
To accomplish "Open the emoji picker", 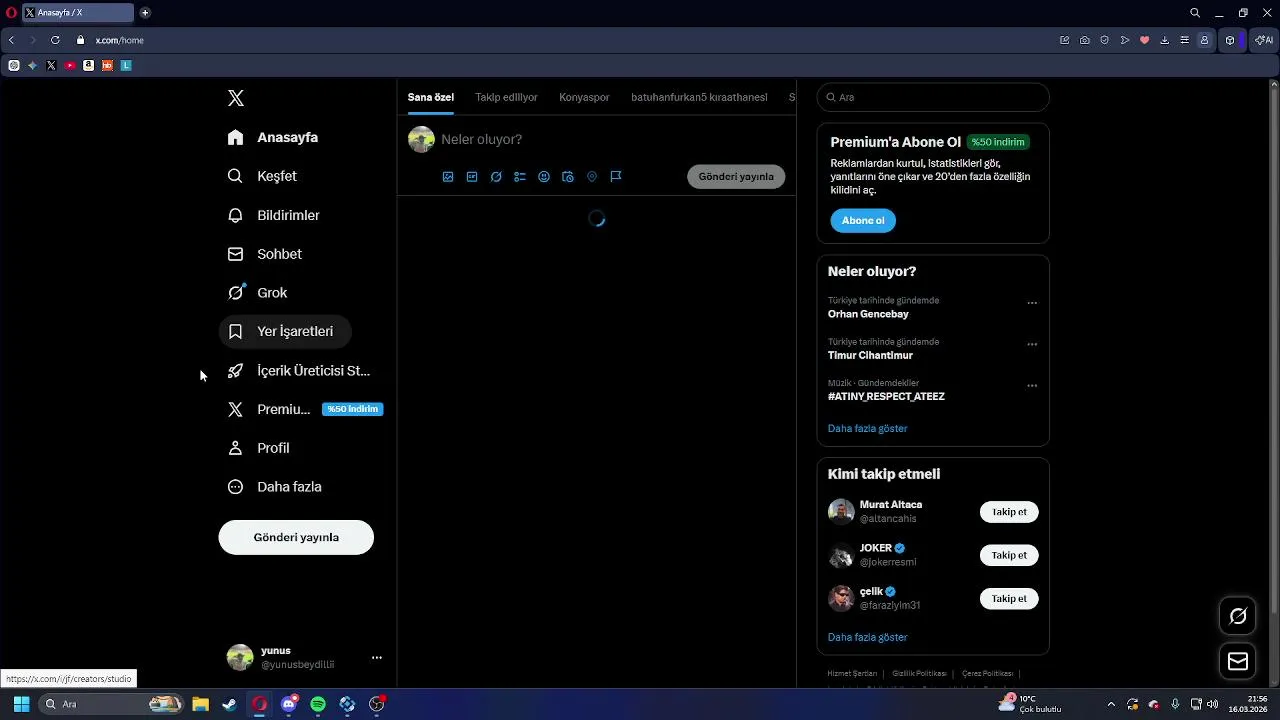I will [x=544, y=177].
